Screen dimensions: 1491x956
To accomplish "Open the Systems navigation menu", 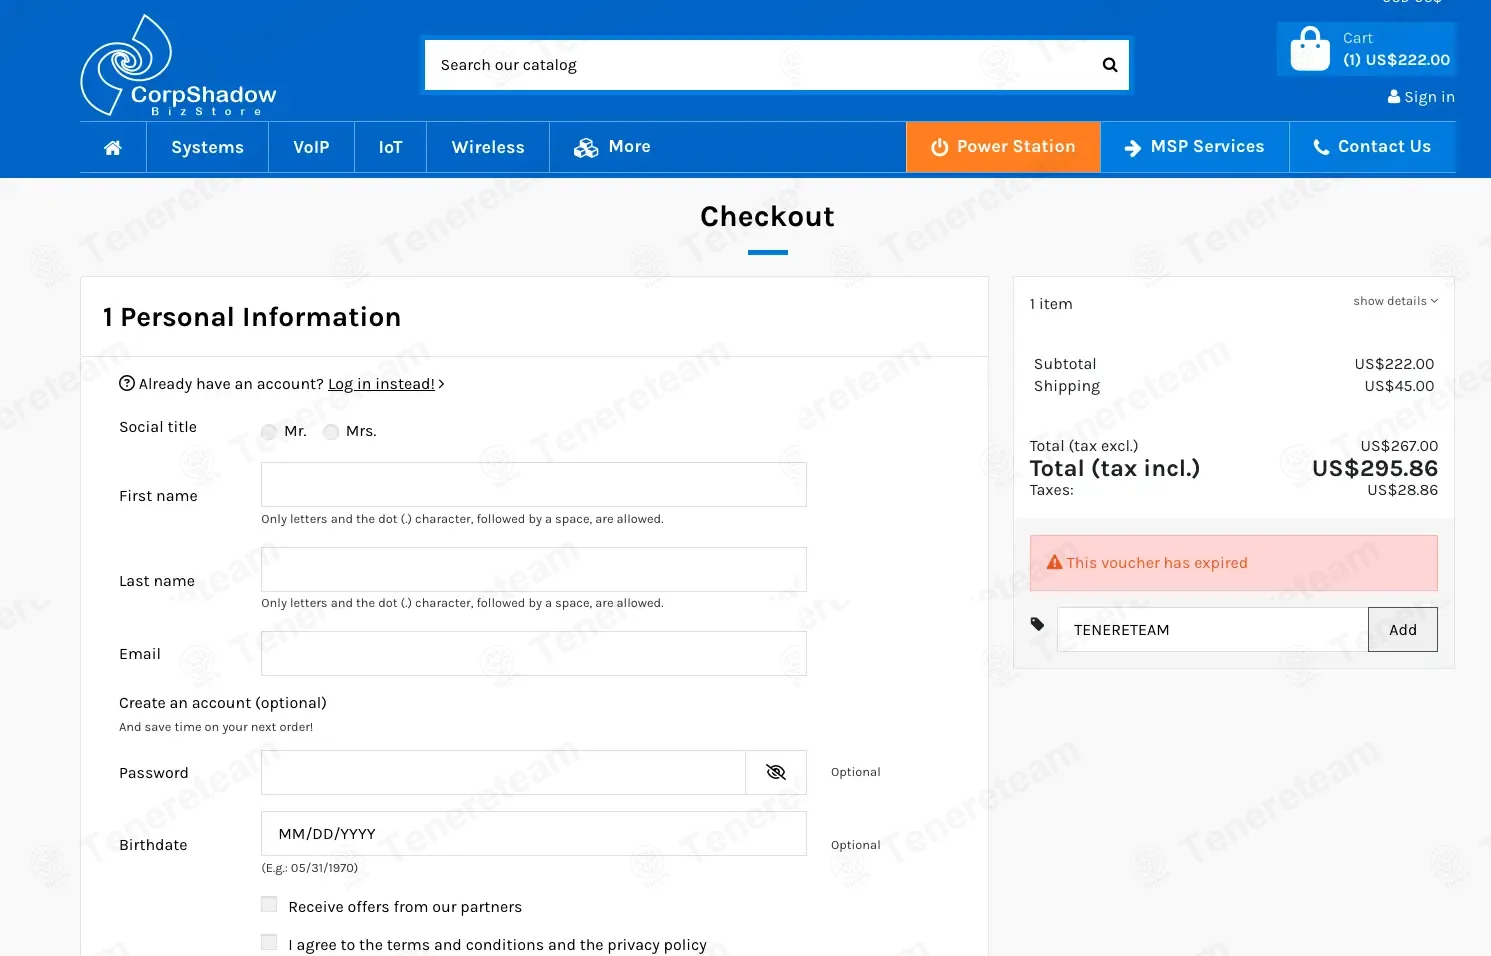I will [207, 147].
